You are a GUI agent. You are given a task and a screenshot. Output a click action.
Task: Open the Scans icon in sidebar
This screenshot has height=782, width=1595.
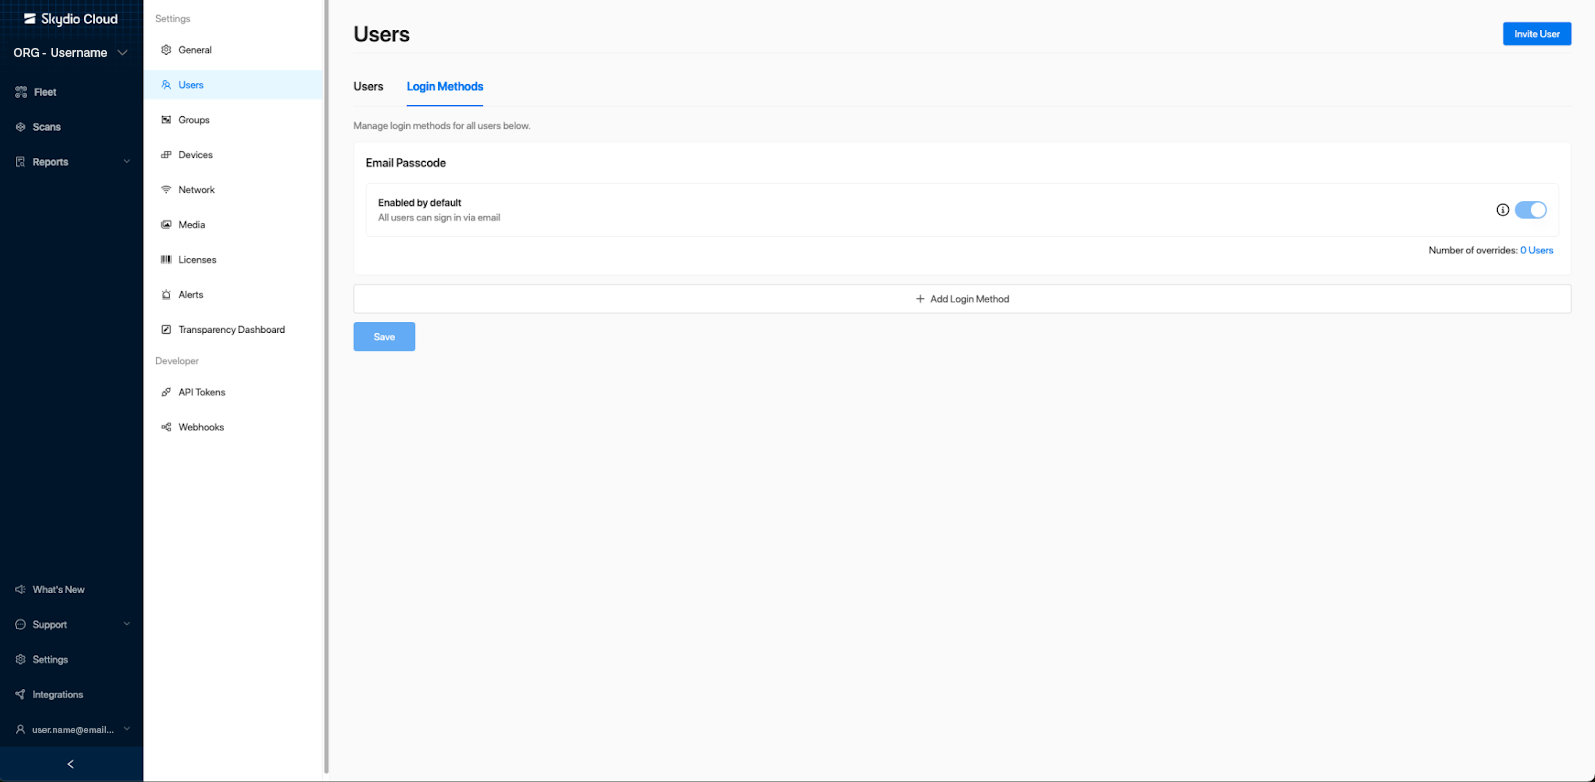21,127
